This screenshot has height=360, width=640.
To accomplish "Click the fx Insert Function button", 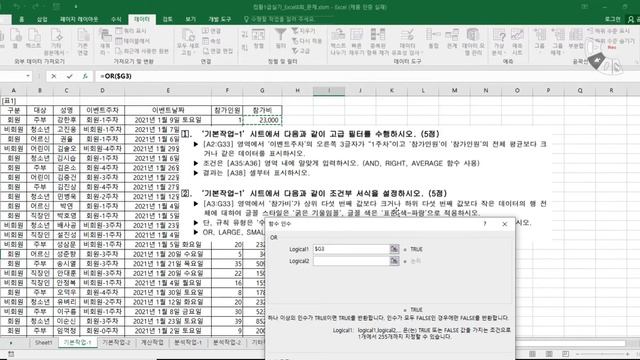I will click(85, 76).
